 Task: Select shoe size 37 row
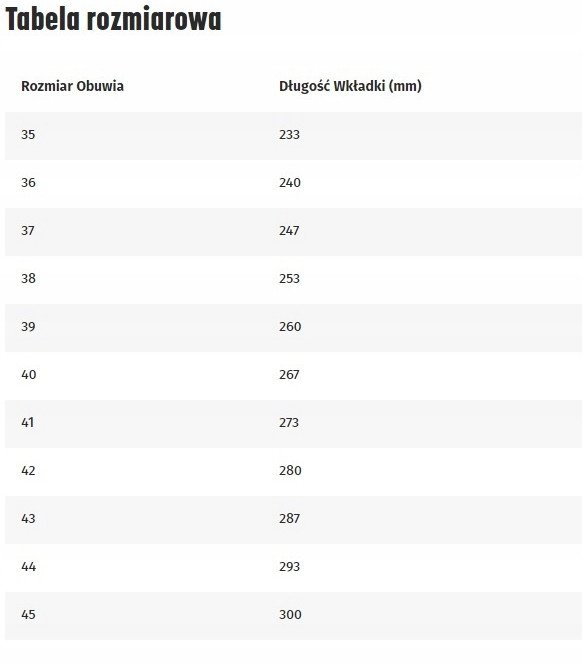click(x=293, y=231)
